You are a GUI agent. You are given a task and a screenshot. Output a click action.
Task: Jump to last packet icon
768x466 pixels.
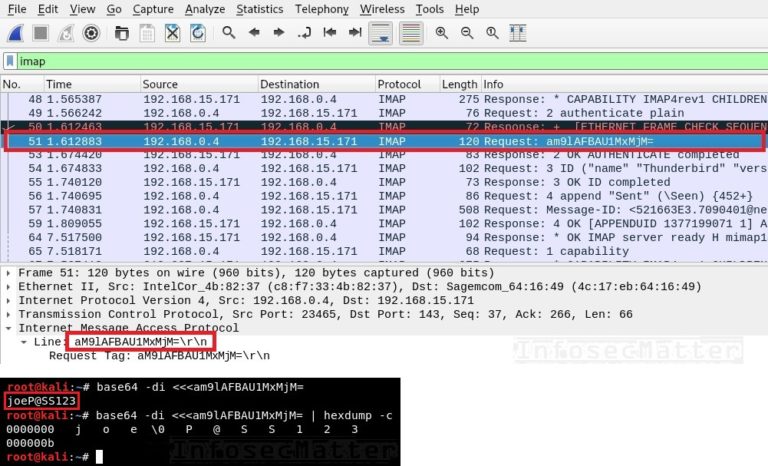355,33
